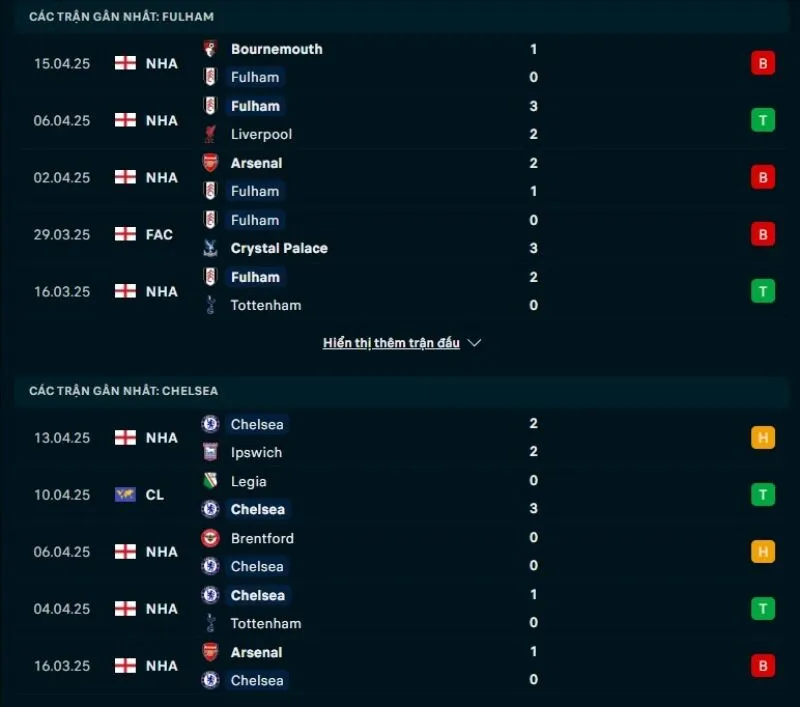Image resolution: width=800 pixels, height=707 pixels.
Task: Select the Tottenham club crest
Action: [x=211, y=305]
